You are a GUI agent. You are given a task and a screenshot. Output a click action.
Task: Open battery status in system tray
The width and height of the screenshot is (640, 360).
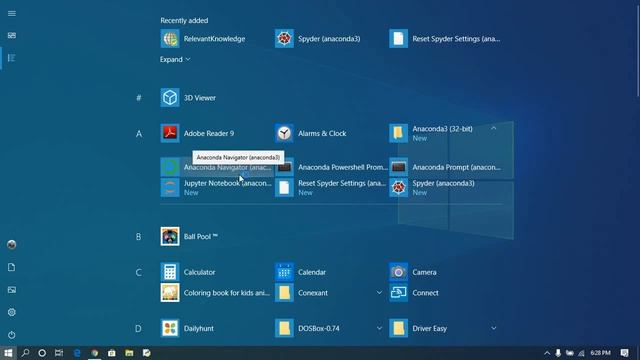tap(570, 353)
